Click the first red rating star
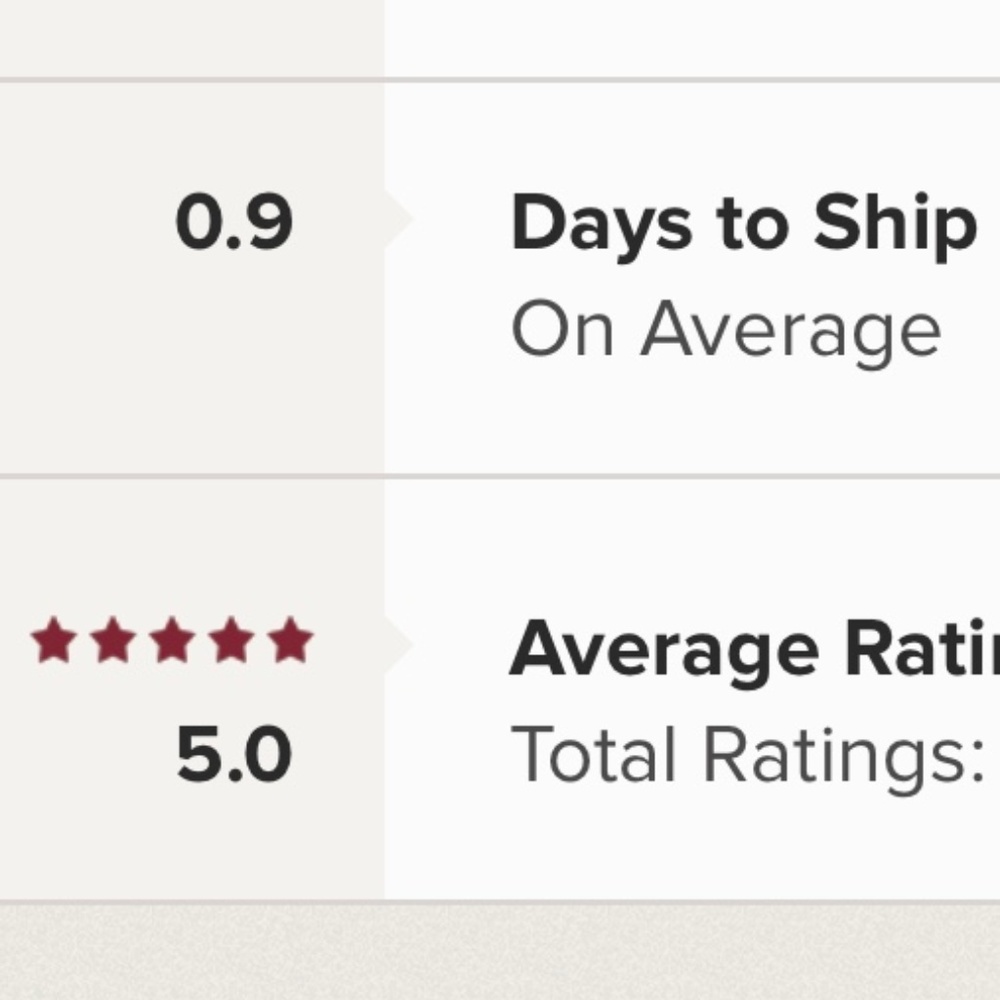 pos(54,640)
